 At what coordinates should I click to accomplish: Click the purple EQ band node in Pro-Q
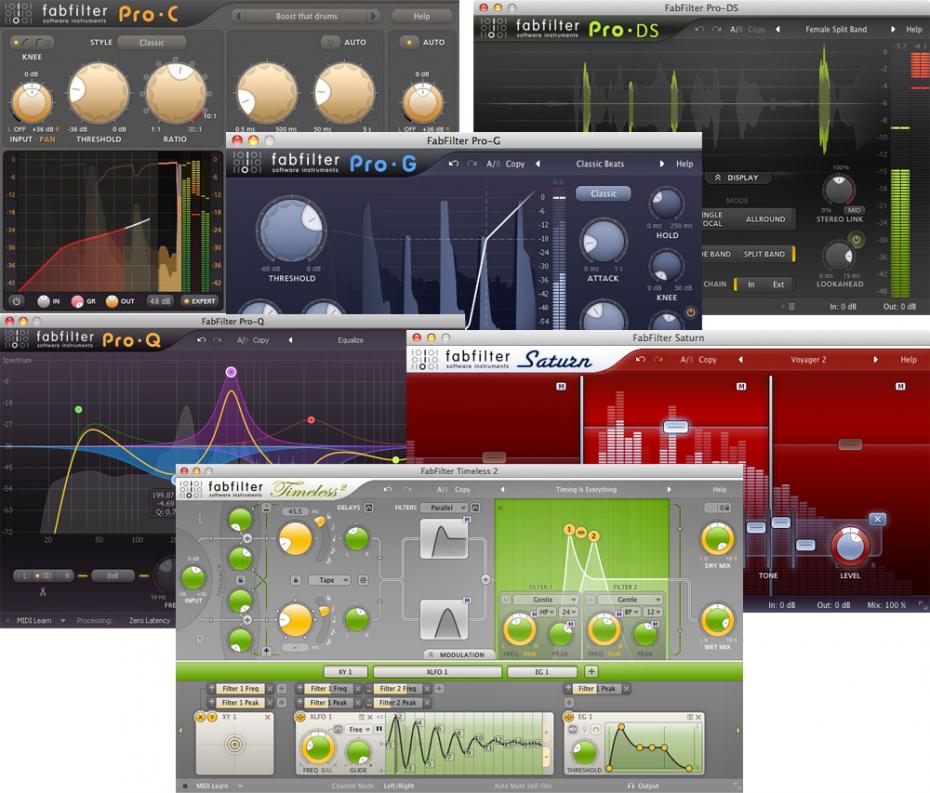(x=231, y=372)
